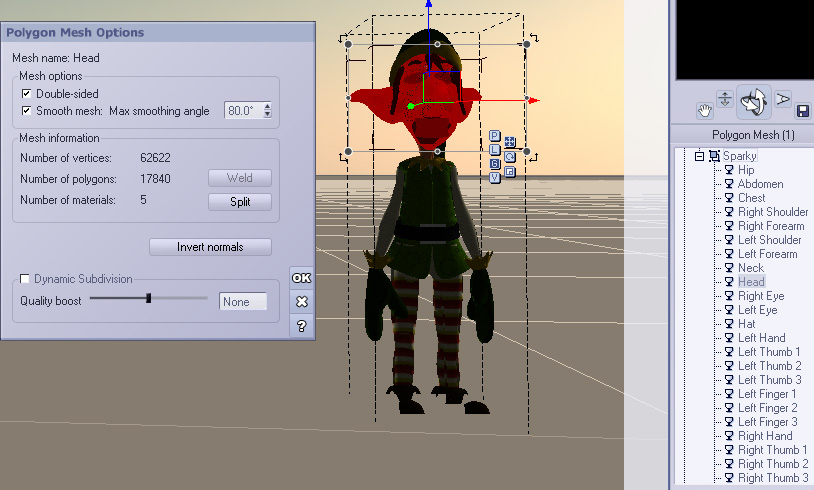Enable the Dynamic Subdivision checkbox
Image resolution: width=814 pixels, height=490 pixels.
click(x=24, y=279)
